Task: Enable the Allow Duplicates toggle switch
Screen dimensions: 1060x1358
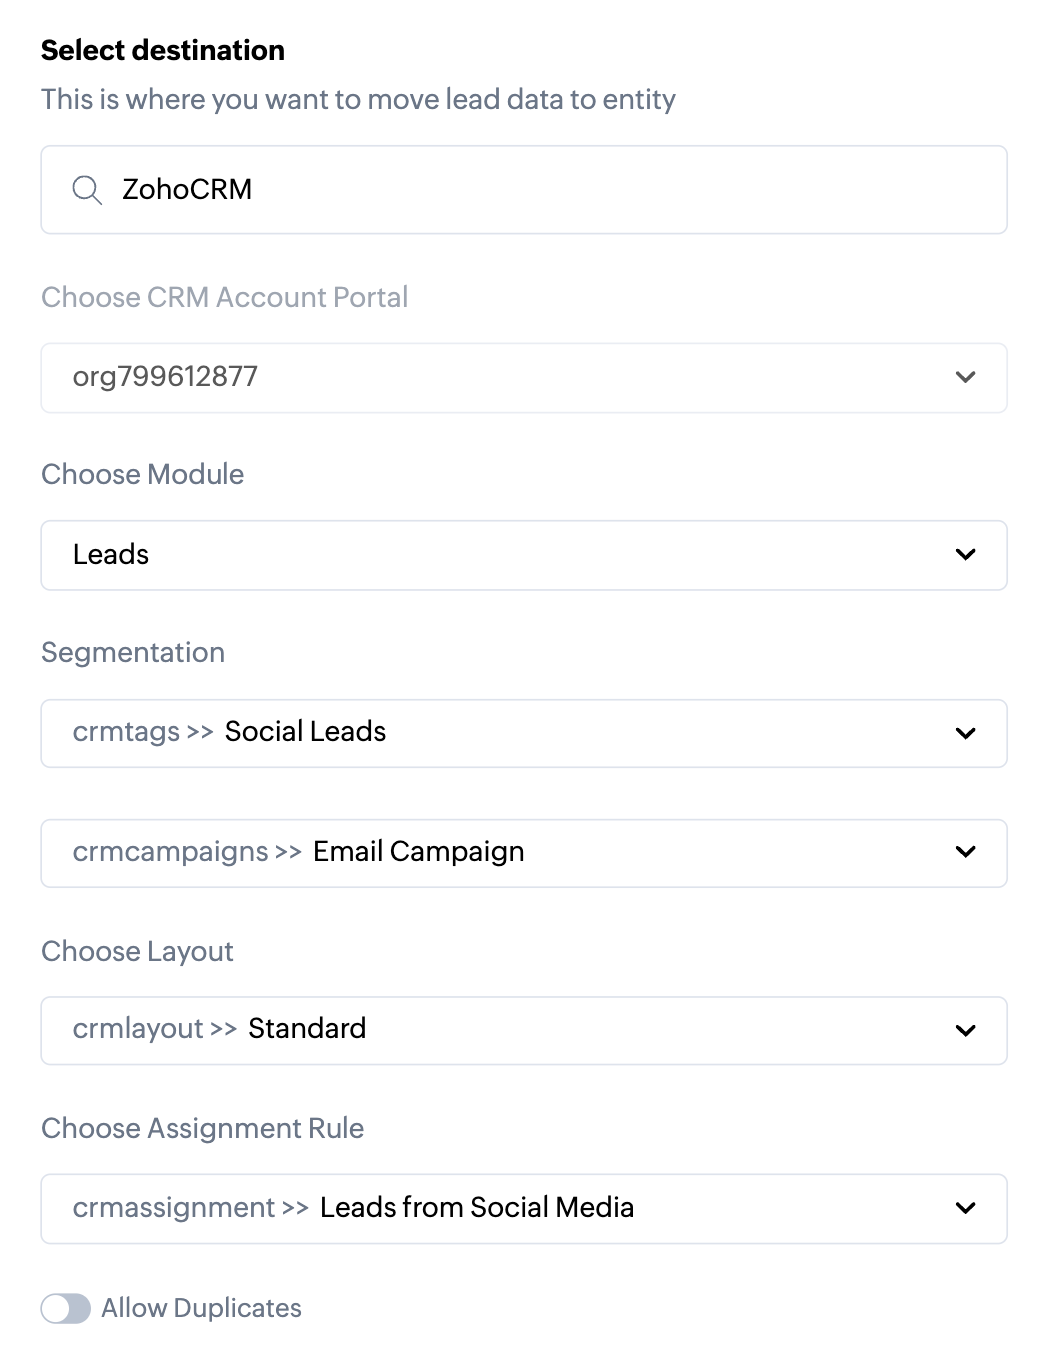Action: [x=66, y=1308]
